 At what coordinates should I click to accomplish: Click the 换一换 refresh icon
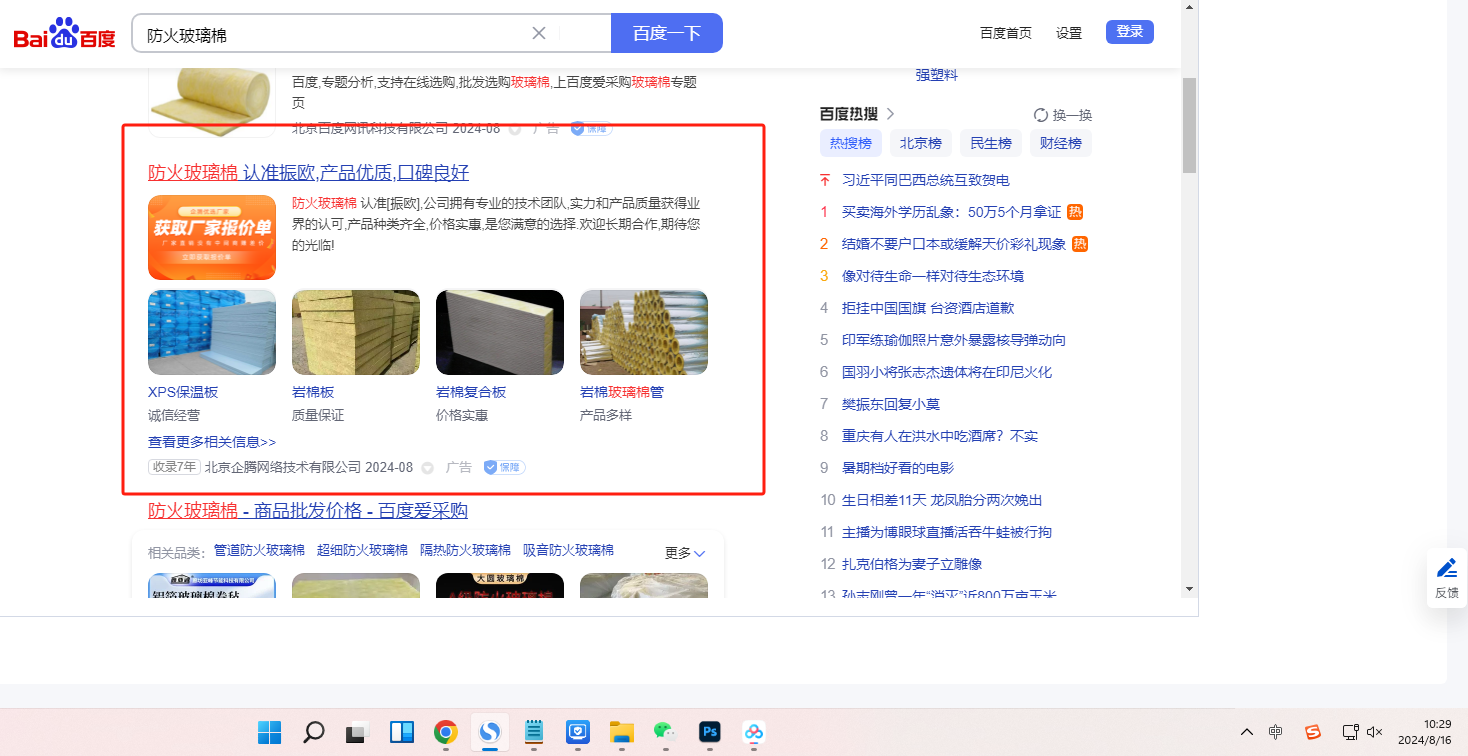tap(1041, 115)
